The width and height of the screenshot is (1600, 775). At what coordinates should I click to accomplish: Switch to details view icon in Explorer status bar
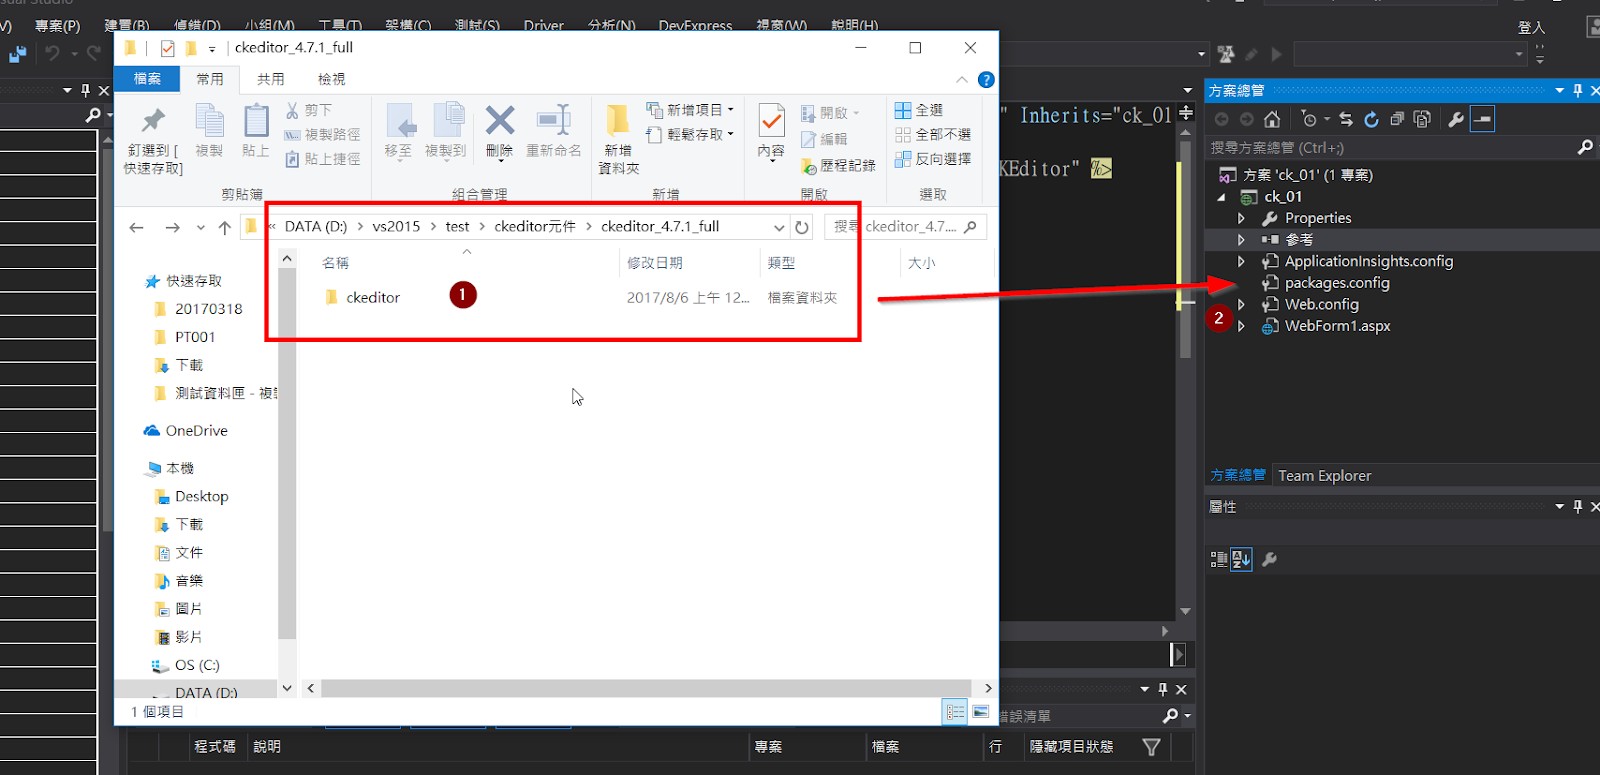point(955,712)
